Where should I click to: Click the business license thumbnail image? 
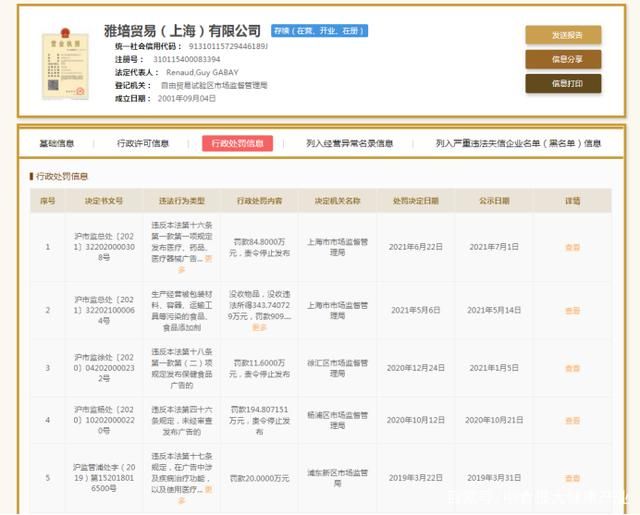tap(63, 65)
